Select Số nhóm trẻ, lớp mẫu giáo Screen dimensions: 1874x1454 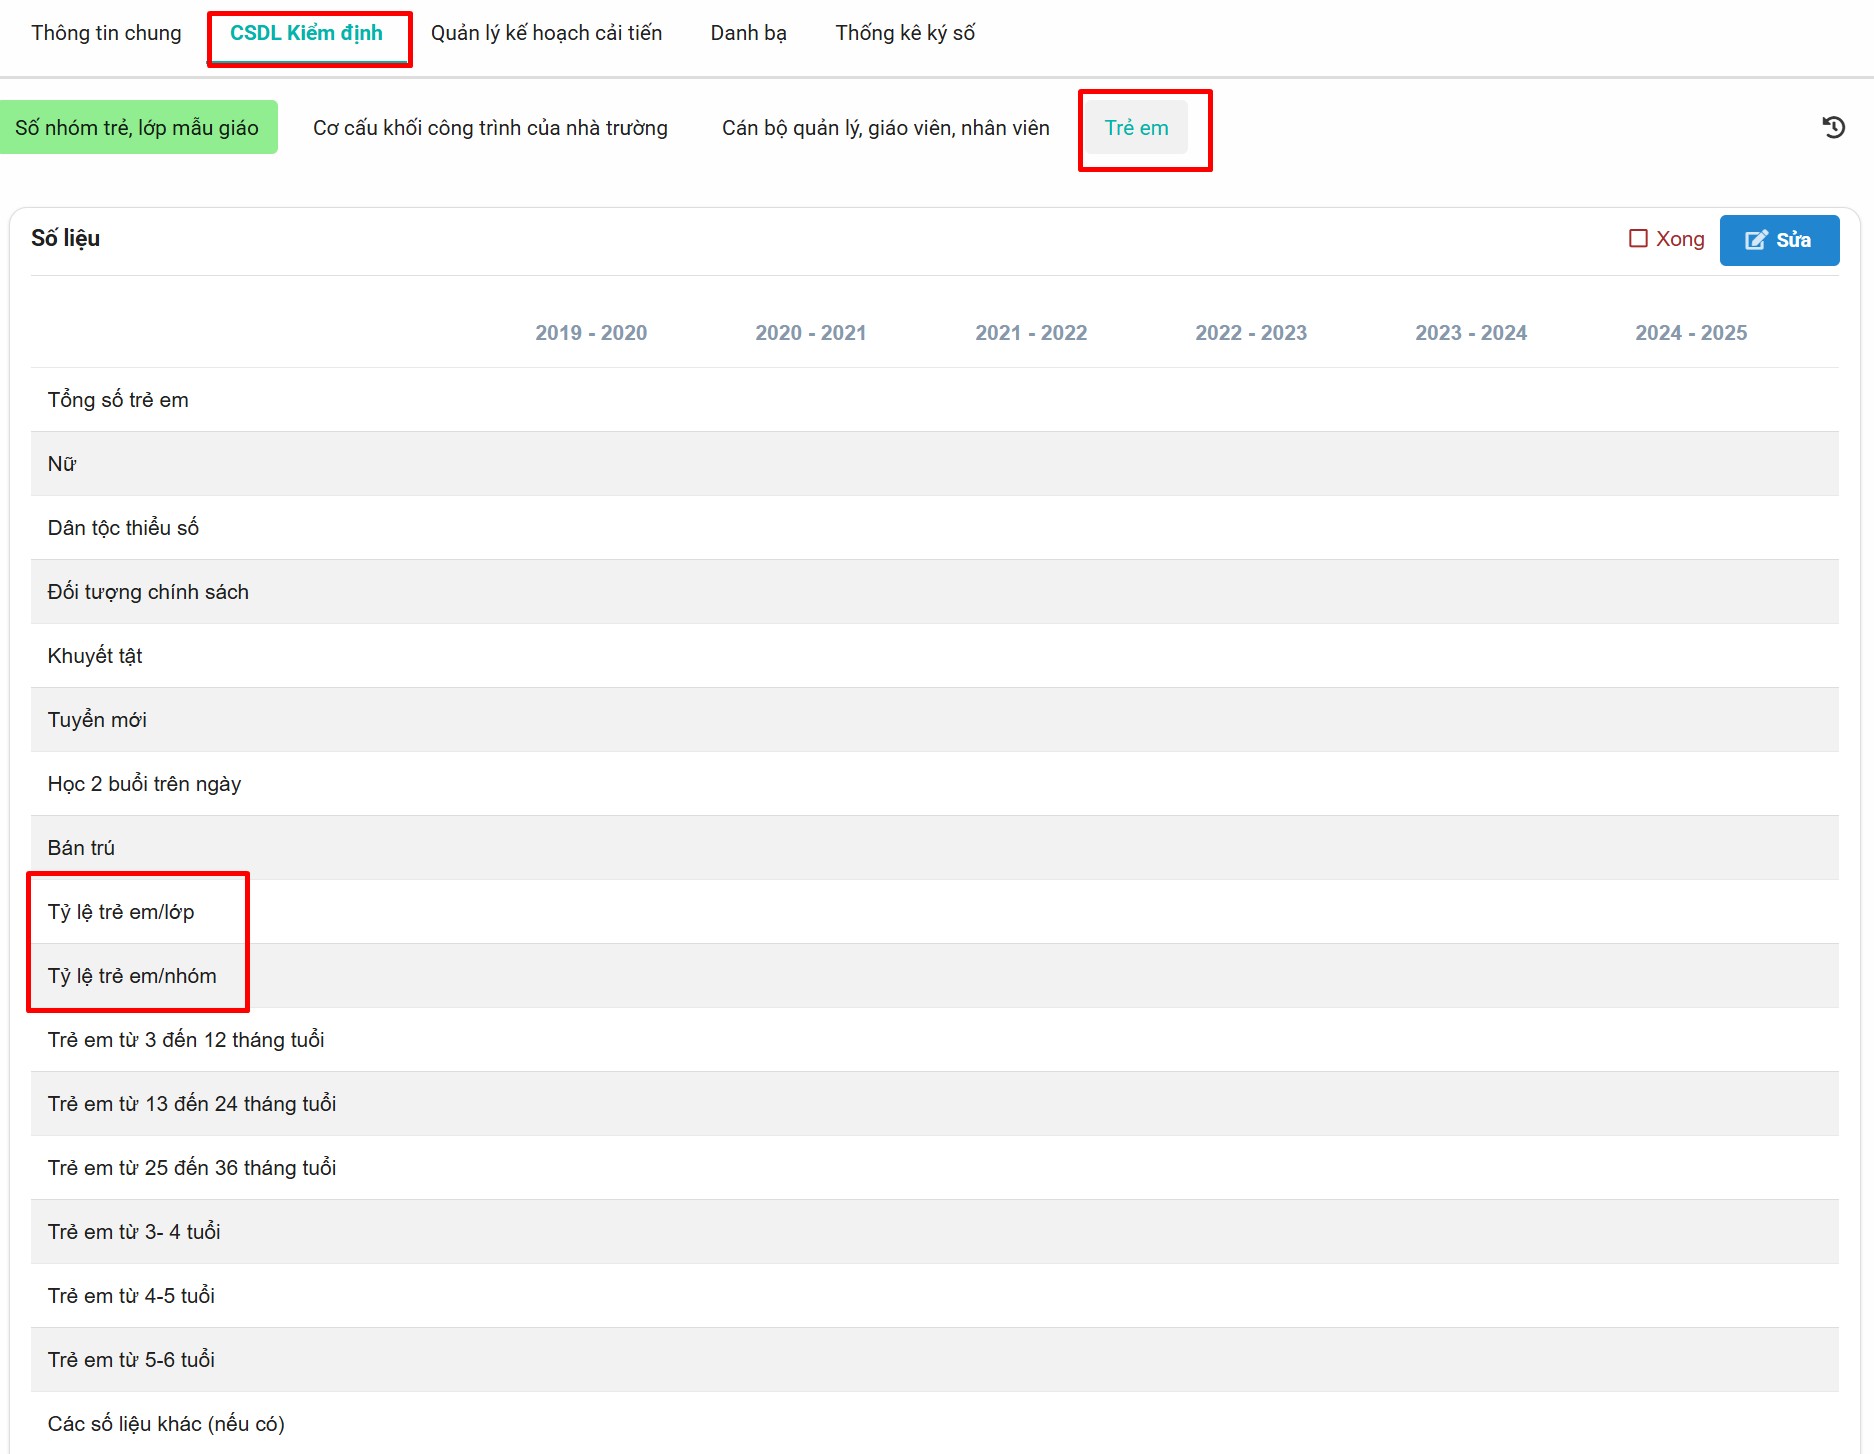tap(138, 128)
